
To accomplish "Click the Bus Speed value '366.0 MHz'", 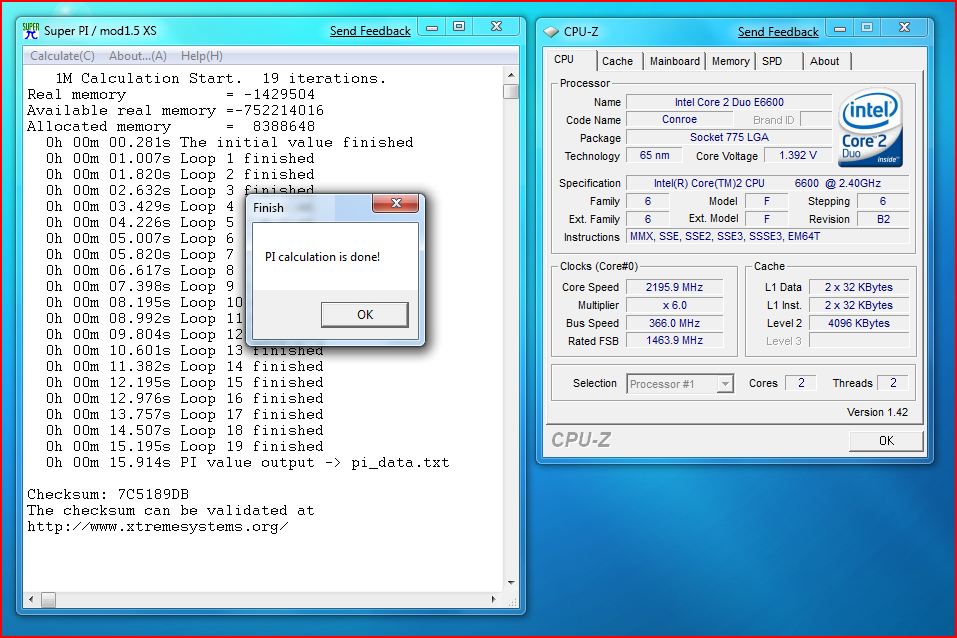I will [674, 323].
